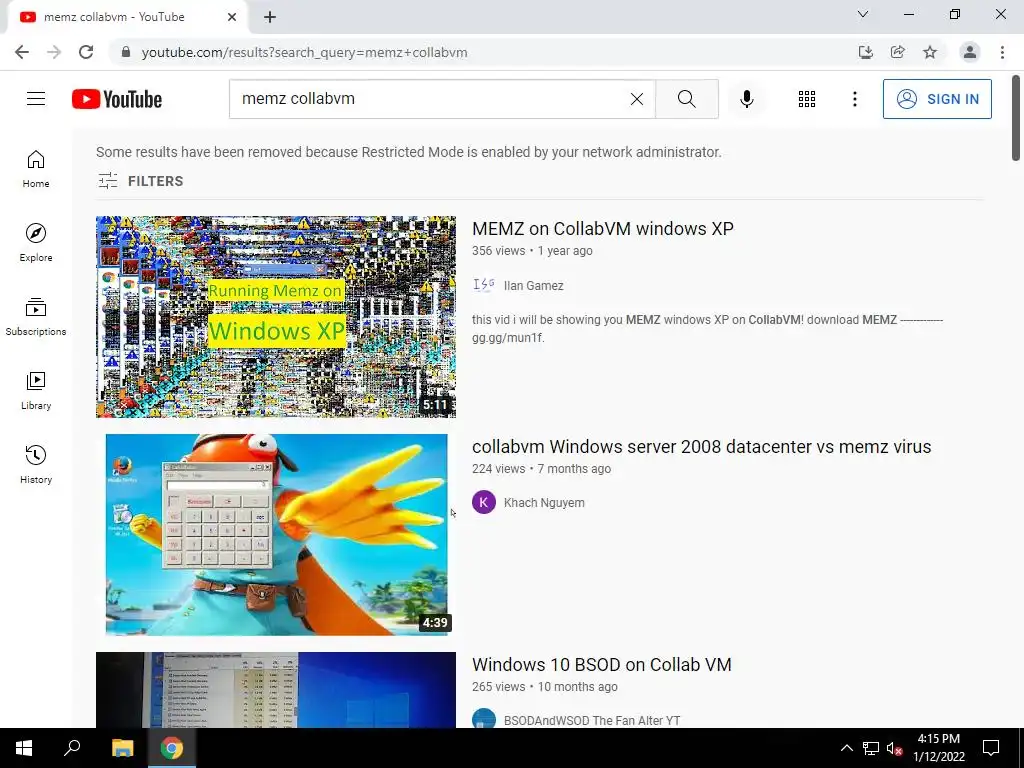Image resolution: width=1024 pixels, height=768 pixels.
Task: Click the page vertical scrollbar
Action: click(x=1016, y=118)
